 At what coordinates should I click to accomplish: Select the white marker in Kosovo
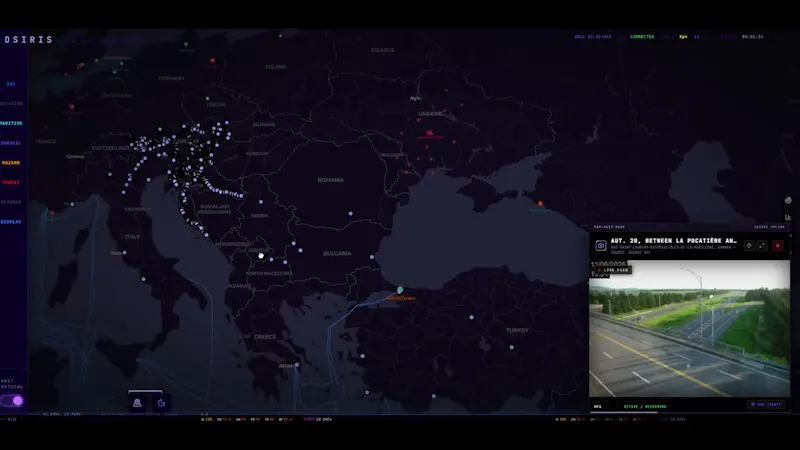click(261, 256)
